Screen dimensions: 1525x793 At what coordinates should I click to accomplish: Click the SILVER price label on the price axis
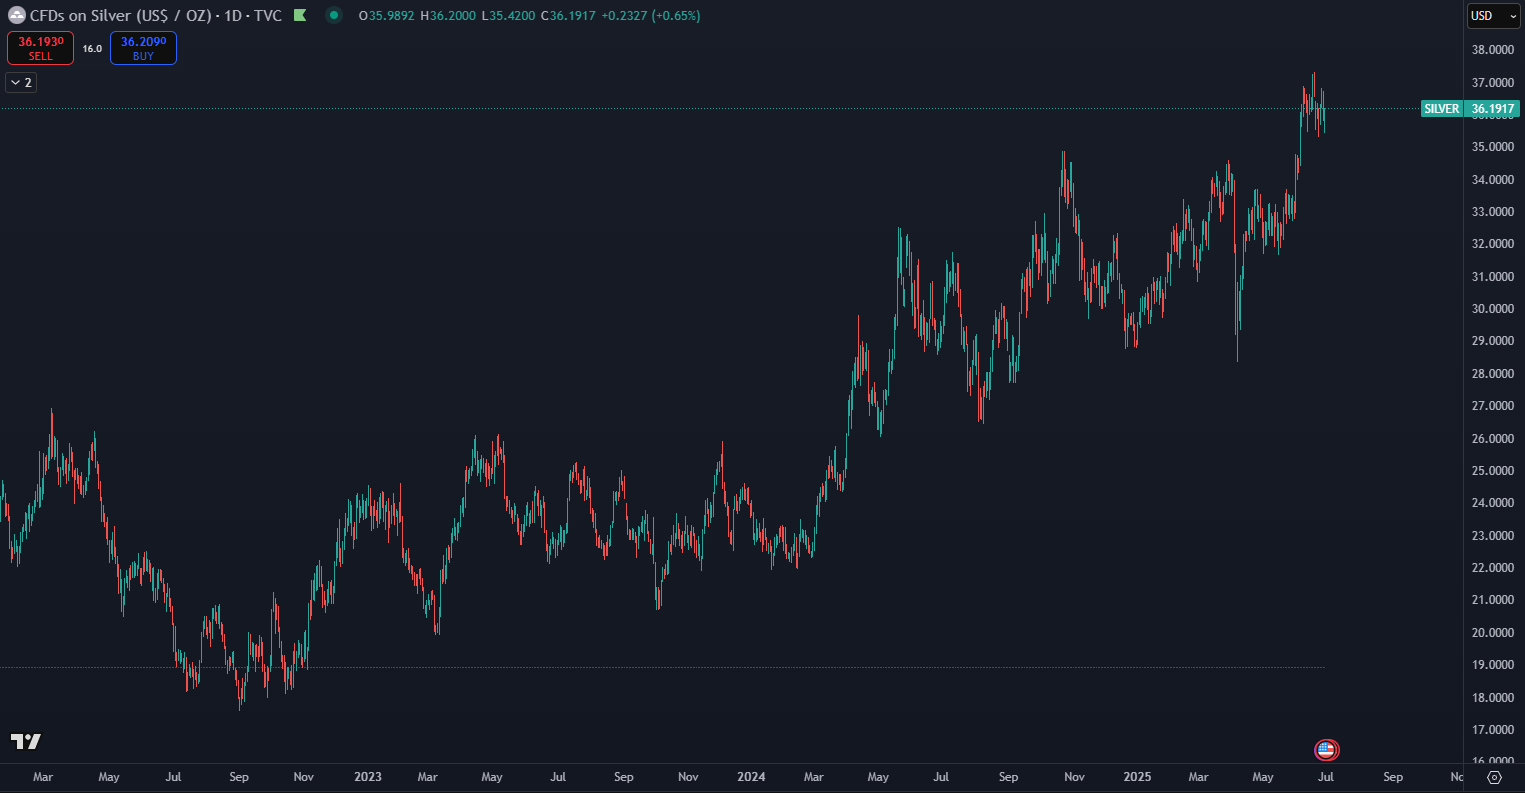(x=1441, y=108)
